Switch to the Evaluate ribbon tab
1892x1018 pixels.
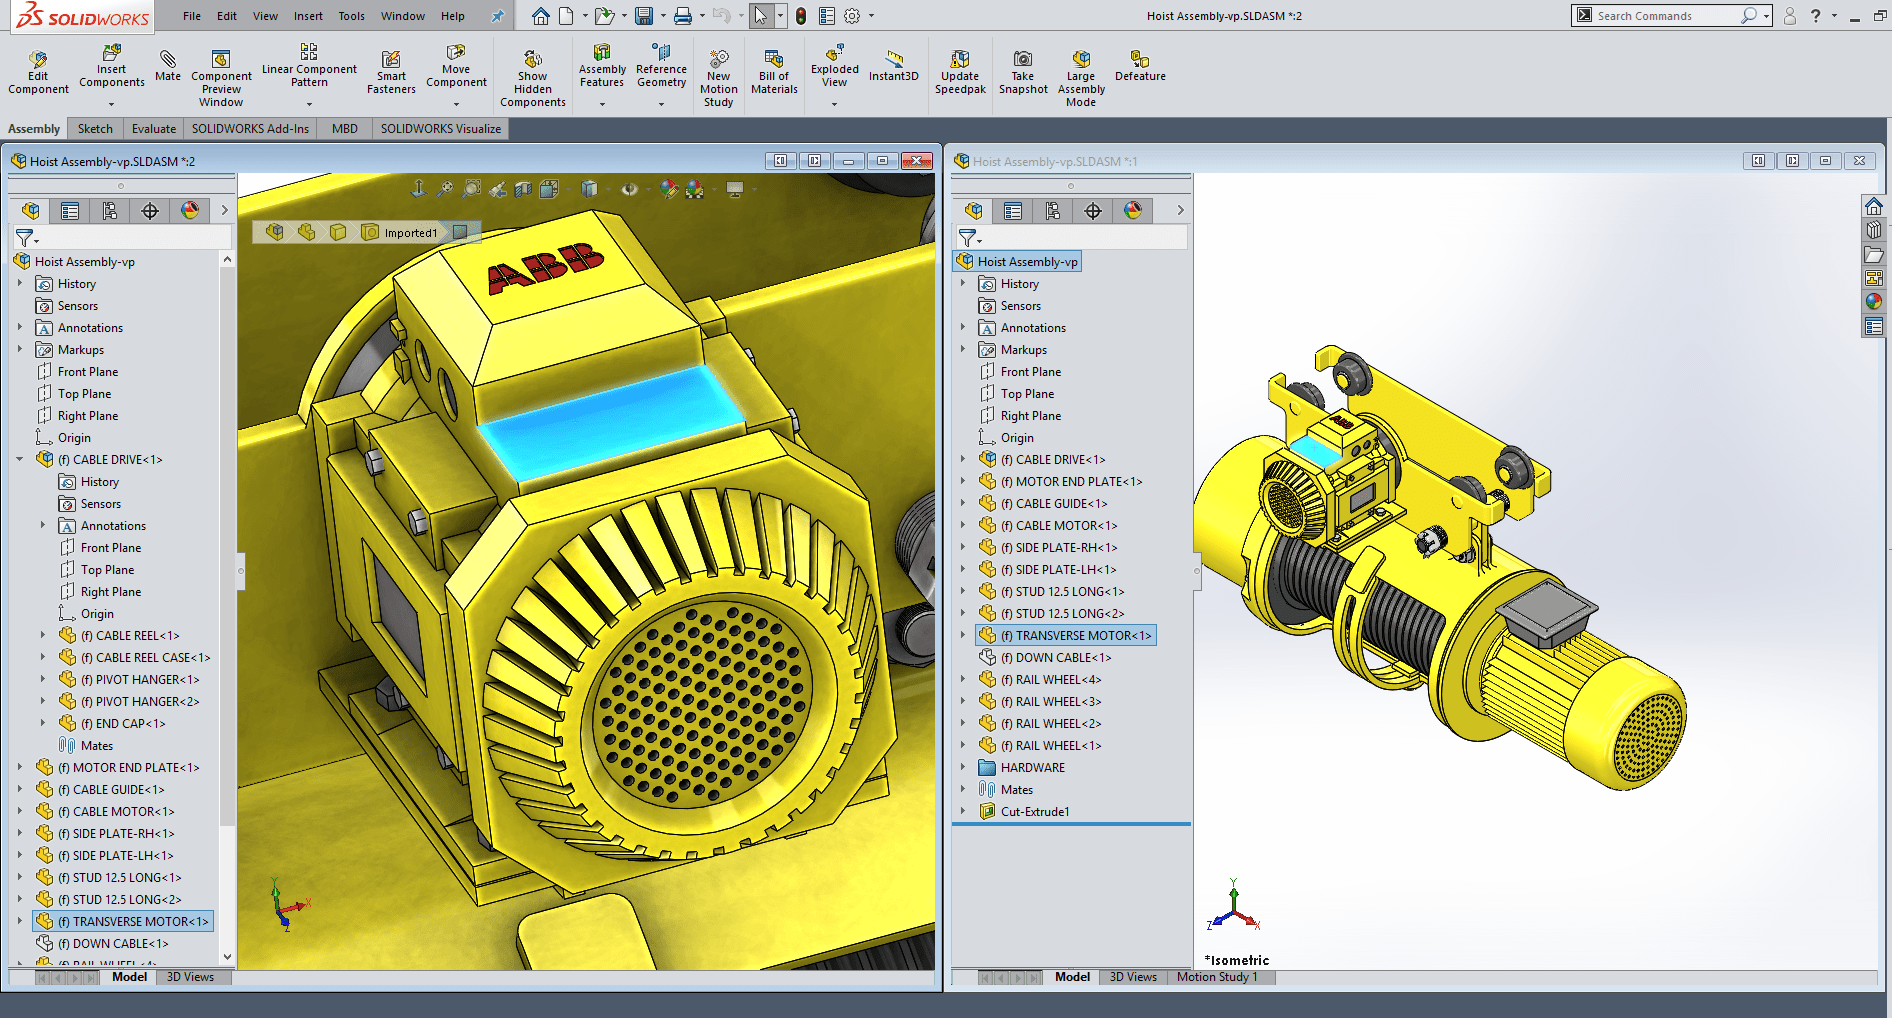[153, 129]
